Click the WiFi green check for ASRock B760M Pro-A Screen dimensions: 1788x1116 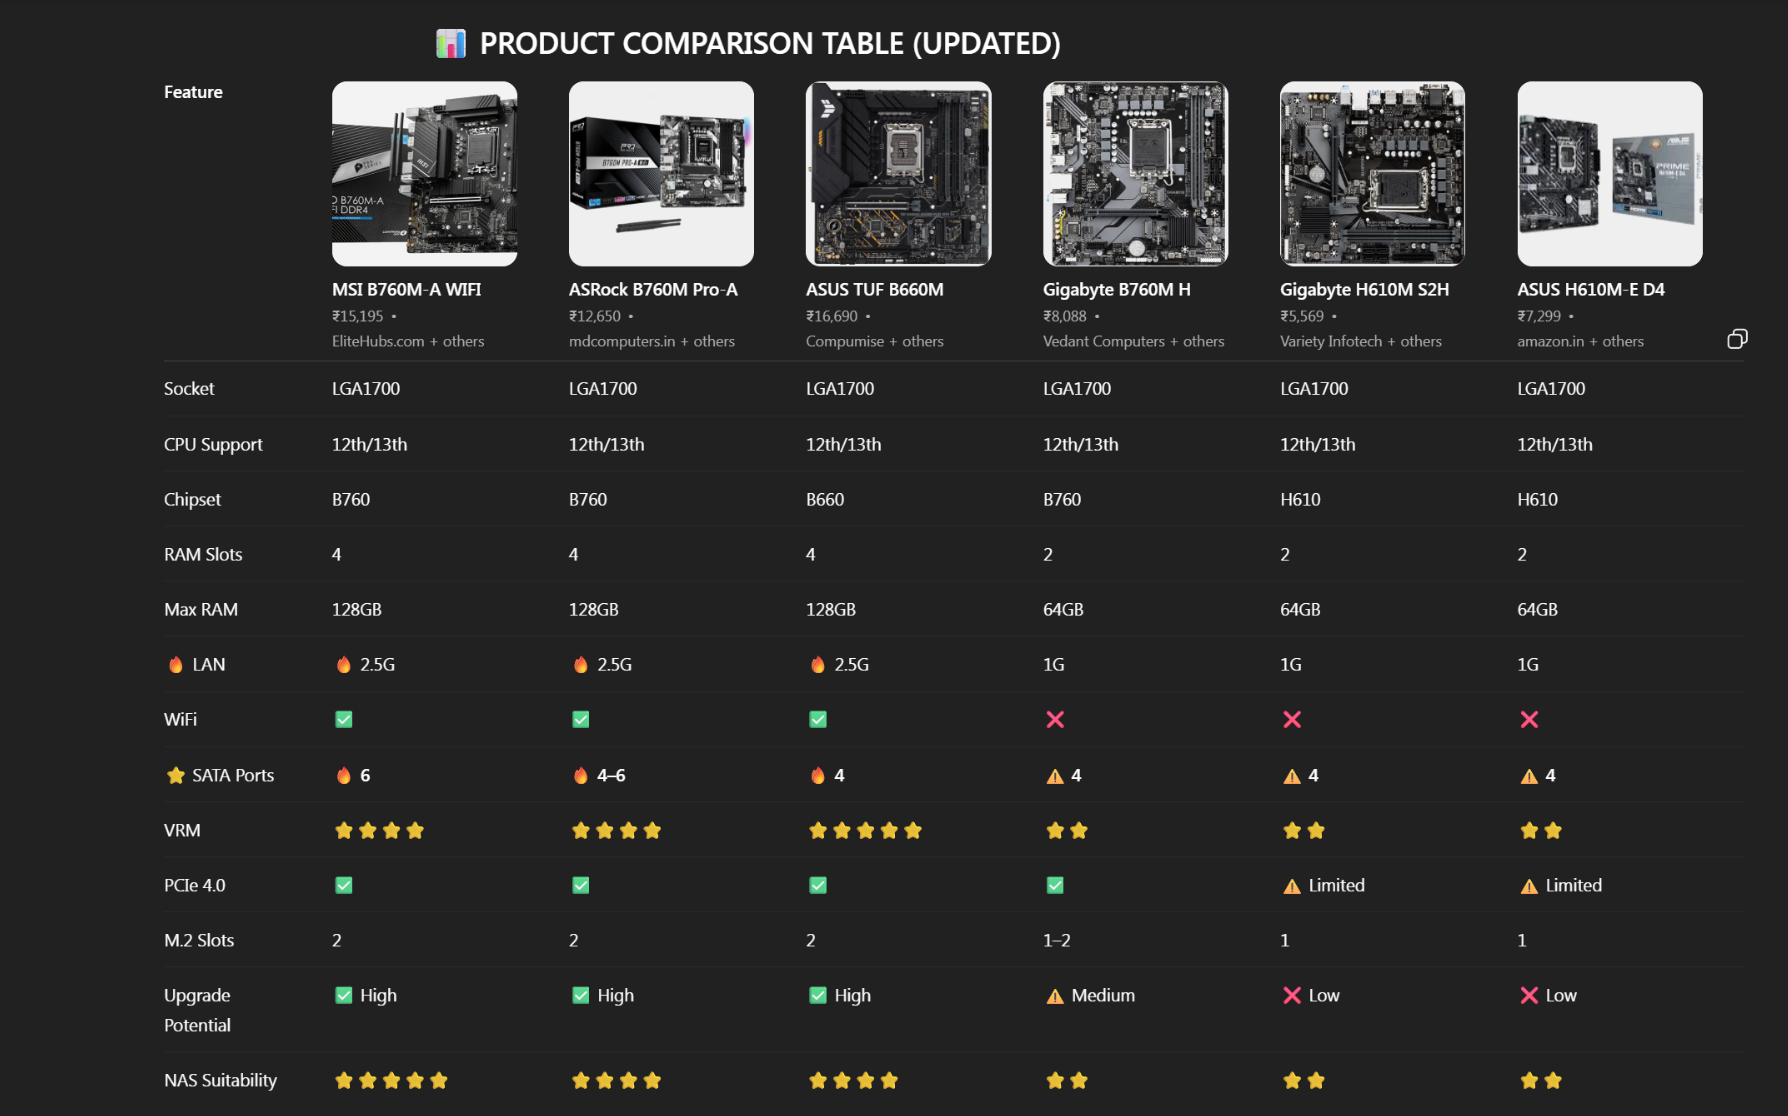click(581, 720)
